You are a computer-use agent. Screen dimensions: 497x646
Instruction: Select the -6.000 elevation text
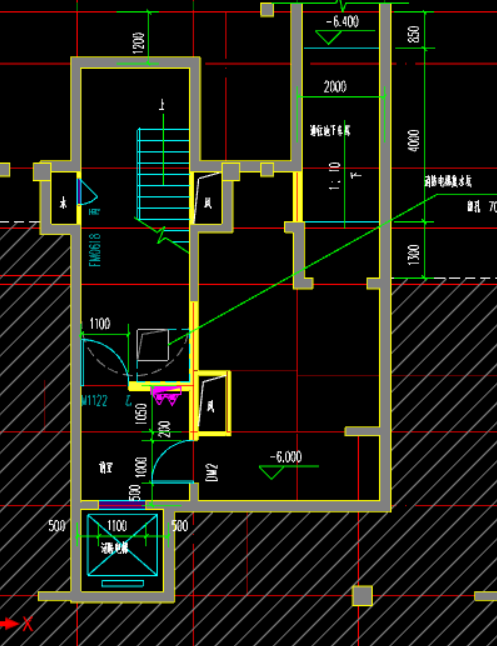pos(286,456)
